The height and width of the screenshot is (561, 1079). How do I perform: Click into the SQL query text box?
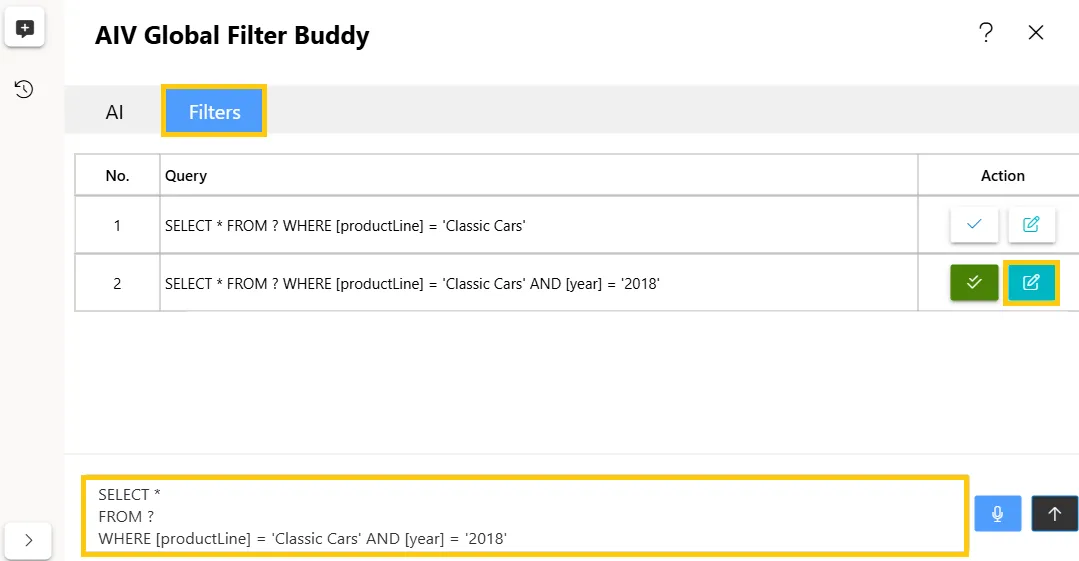pyautogui.click(x=524, y=516)
